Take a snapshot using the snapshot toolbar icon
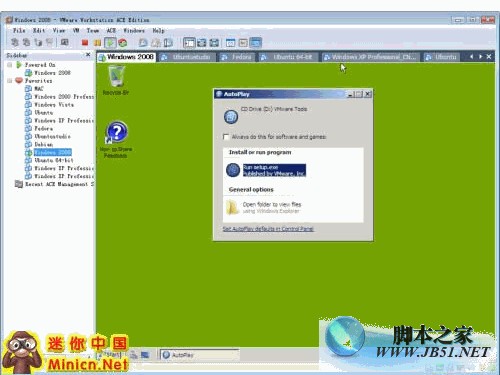The height and width of the screenshot is (375, 500). pyautogui.click(x=143, y=43)
